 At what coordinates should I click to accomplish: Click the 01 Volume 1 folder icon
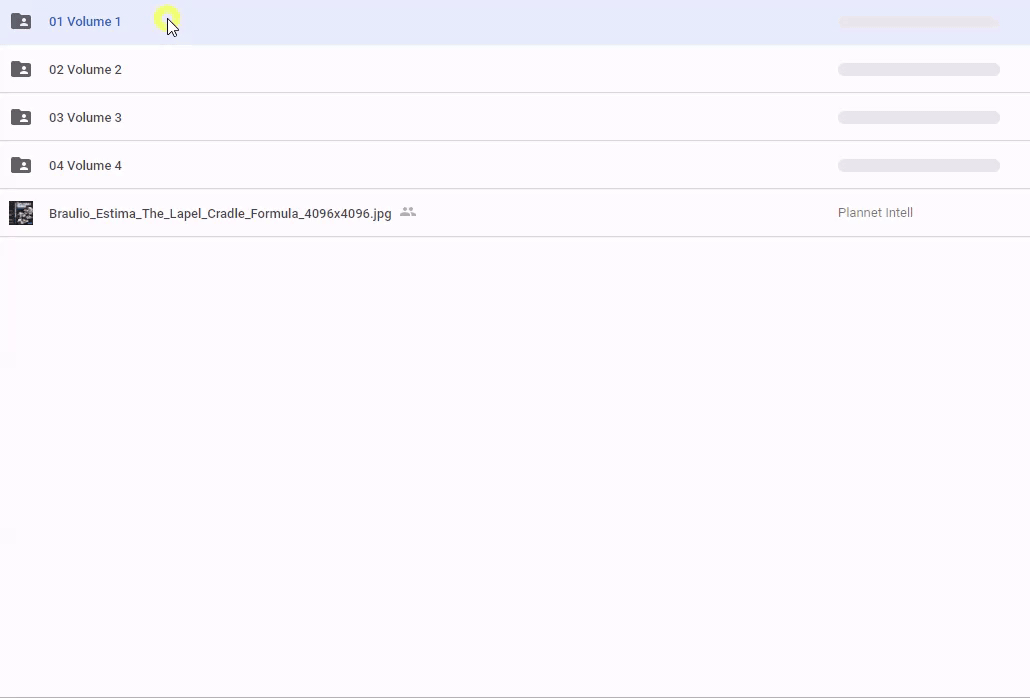coord(21,21)
